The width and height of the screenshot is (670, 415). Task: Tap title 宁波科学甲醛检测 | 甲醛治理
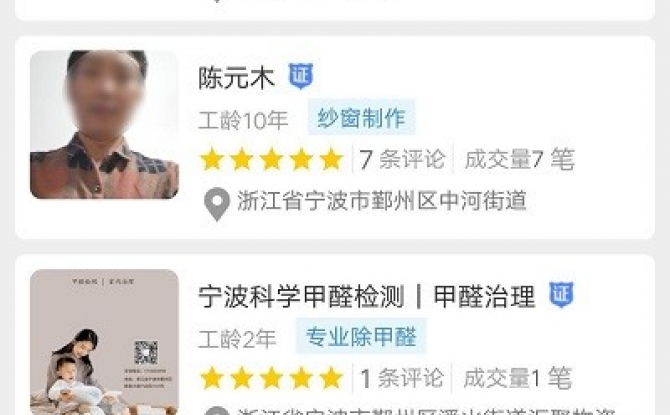click(x=367, y=297)
